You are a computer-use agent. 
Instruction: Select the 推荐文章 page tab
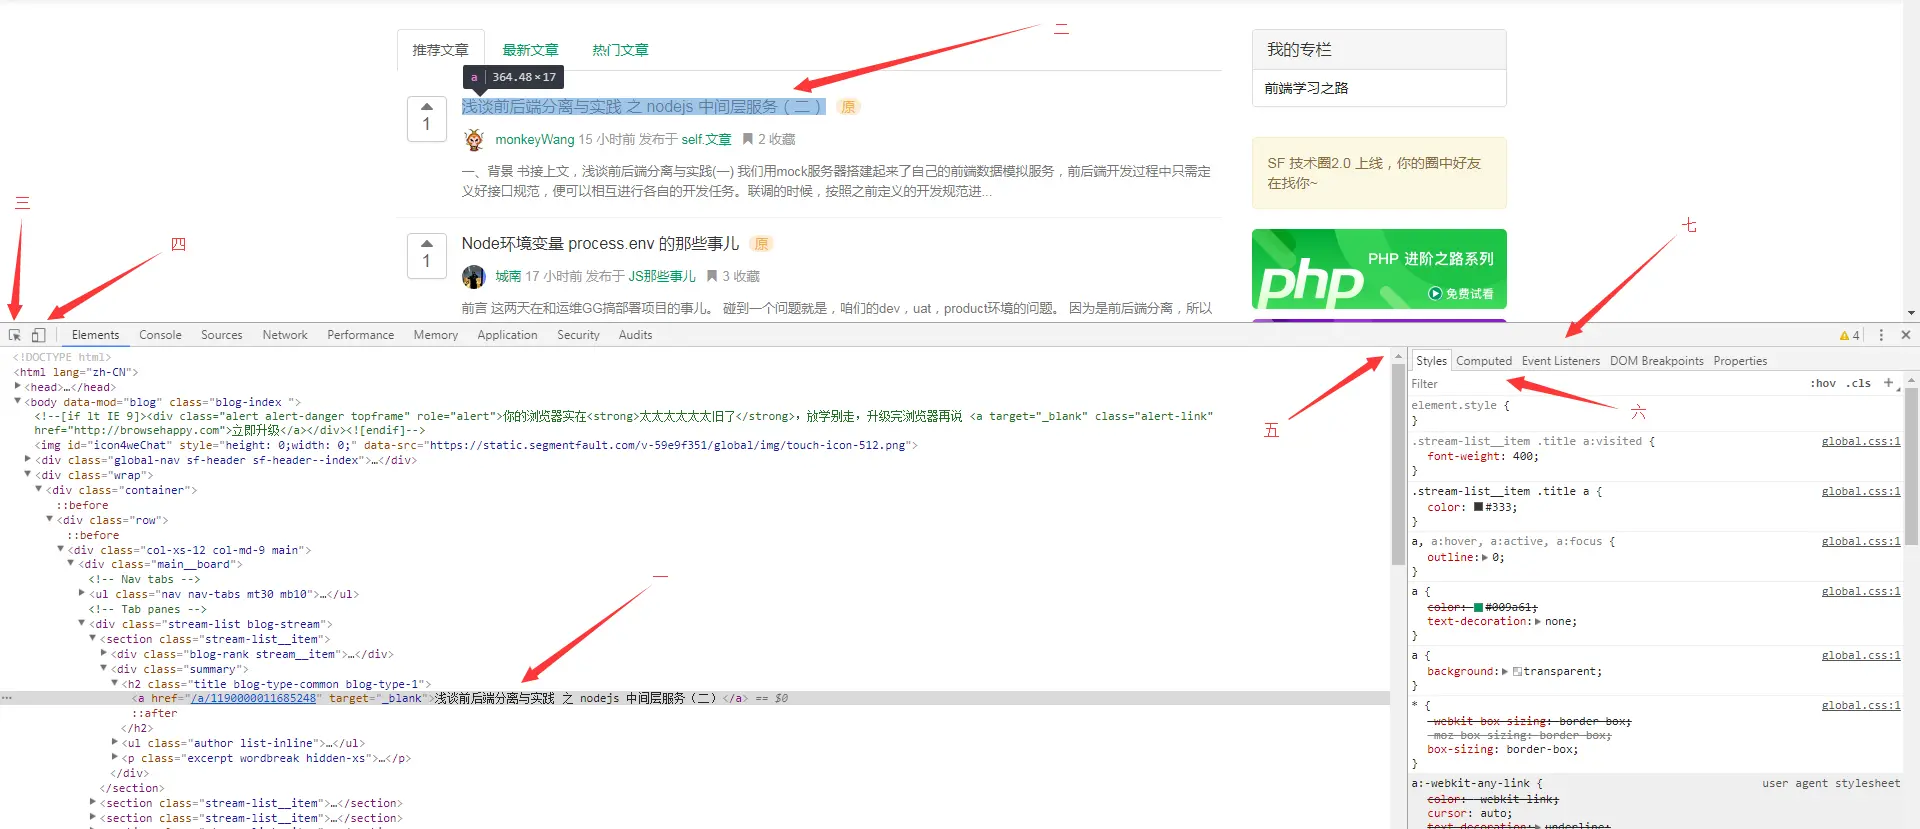pos(440,50)
